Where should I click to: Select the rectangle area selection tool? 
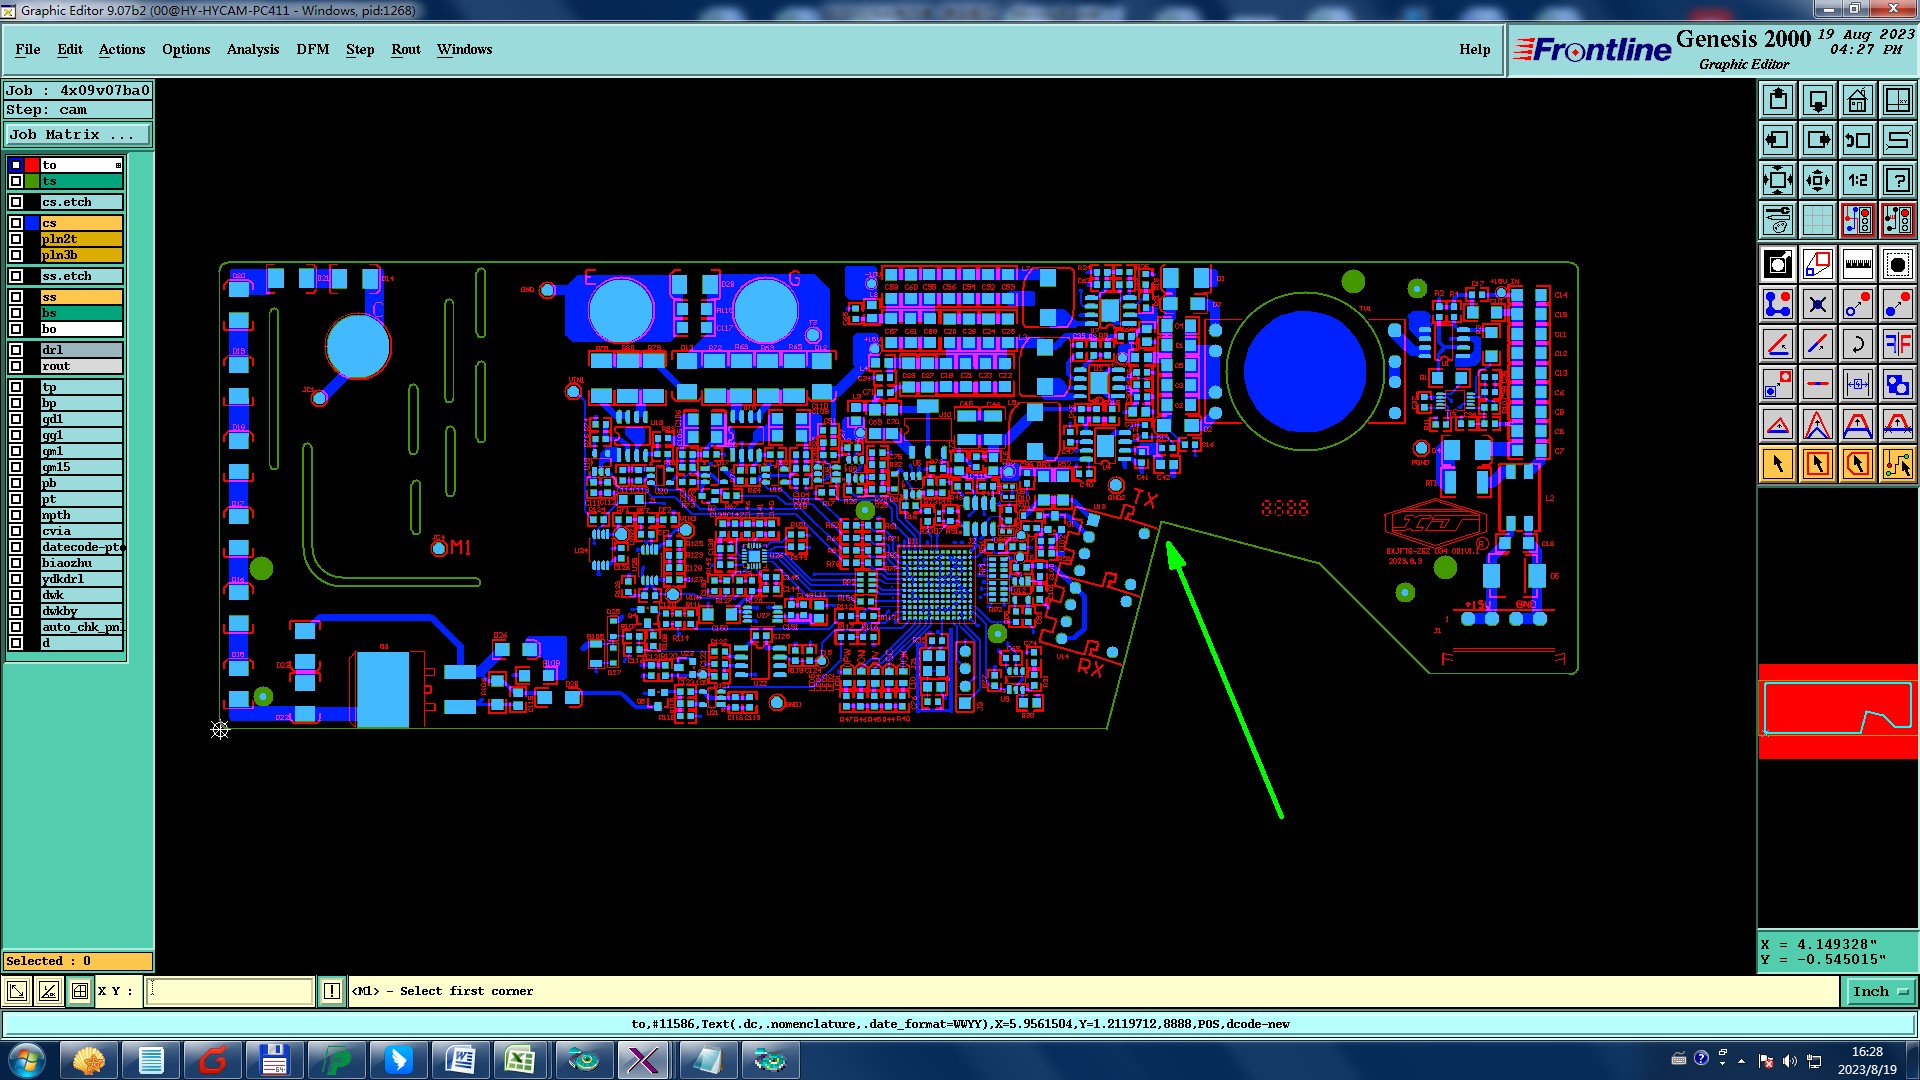coord(1818,464)
